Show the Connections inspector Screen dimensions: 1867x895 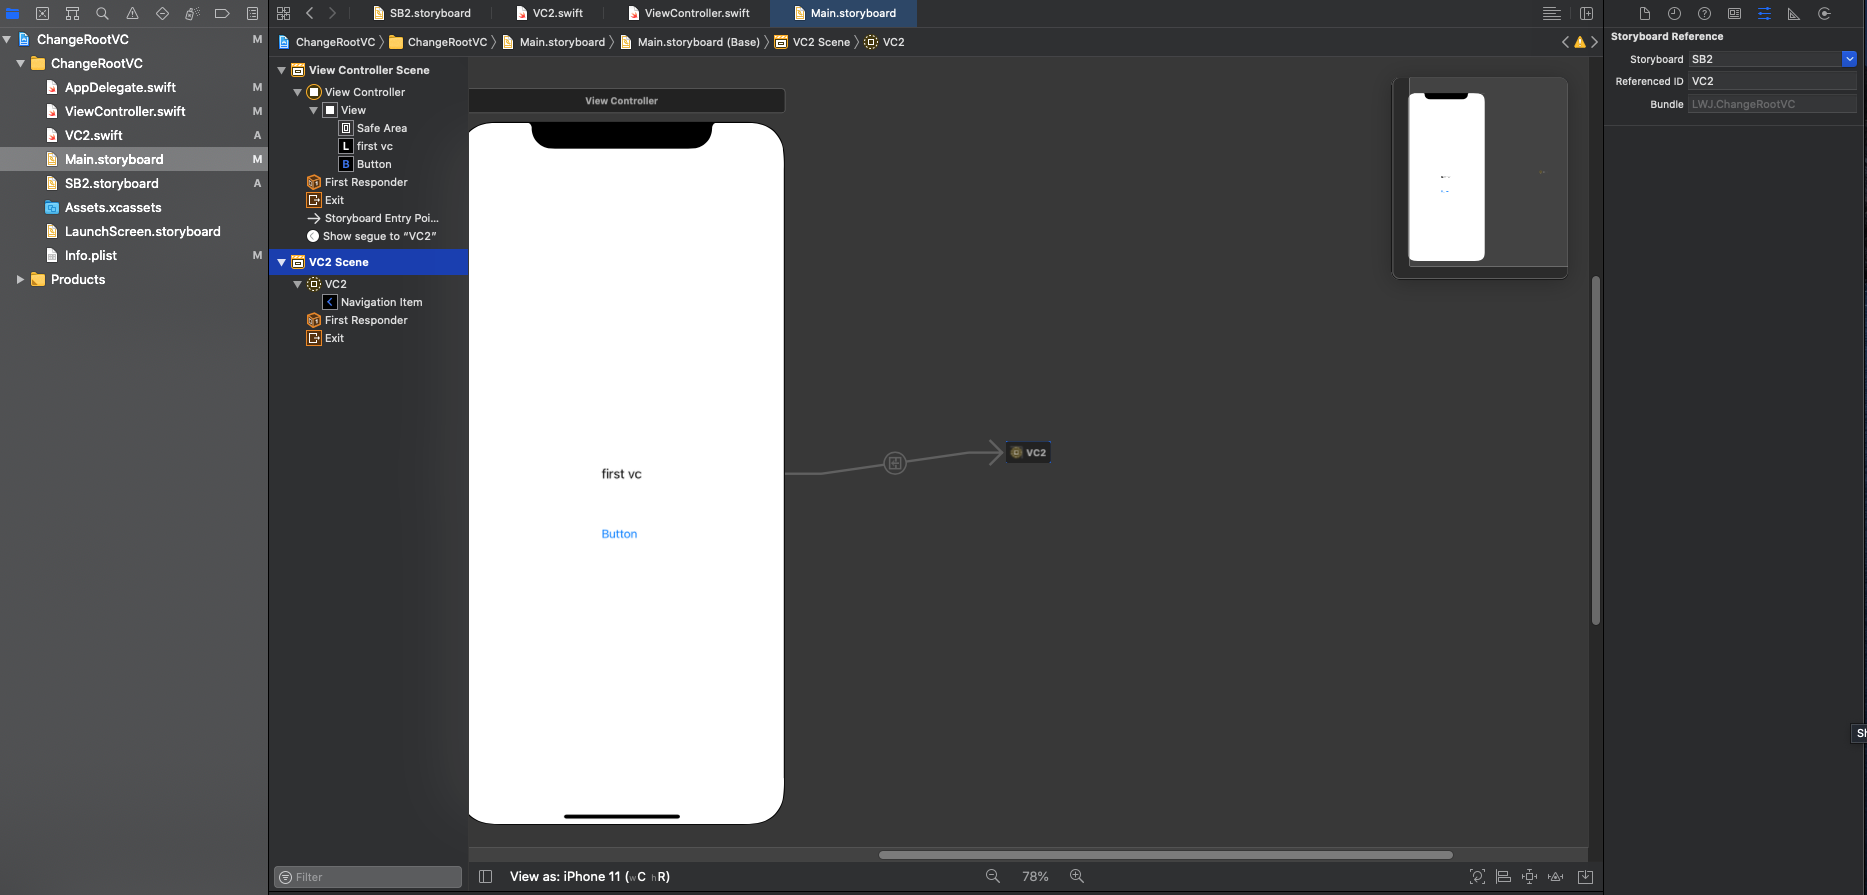coord(1824,13)
